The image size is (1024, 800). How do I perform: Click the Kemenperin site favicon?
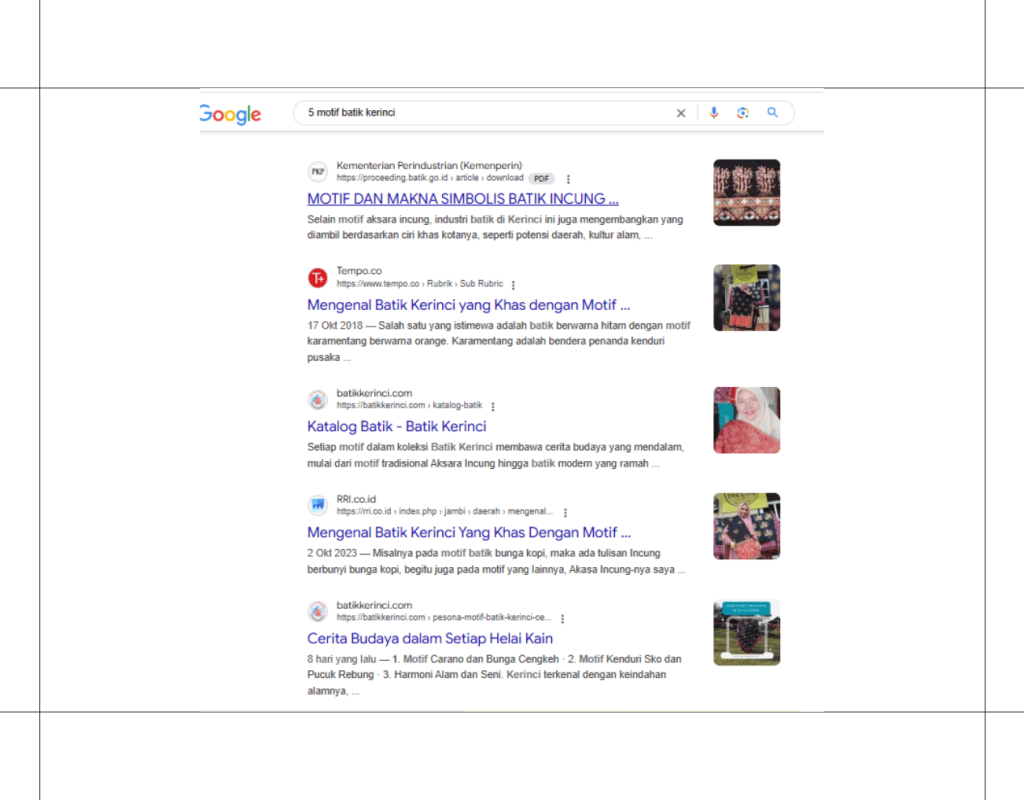point(317,172)
